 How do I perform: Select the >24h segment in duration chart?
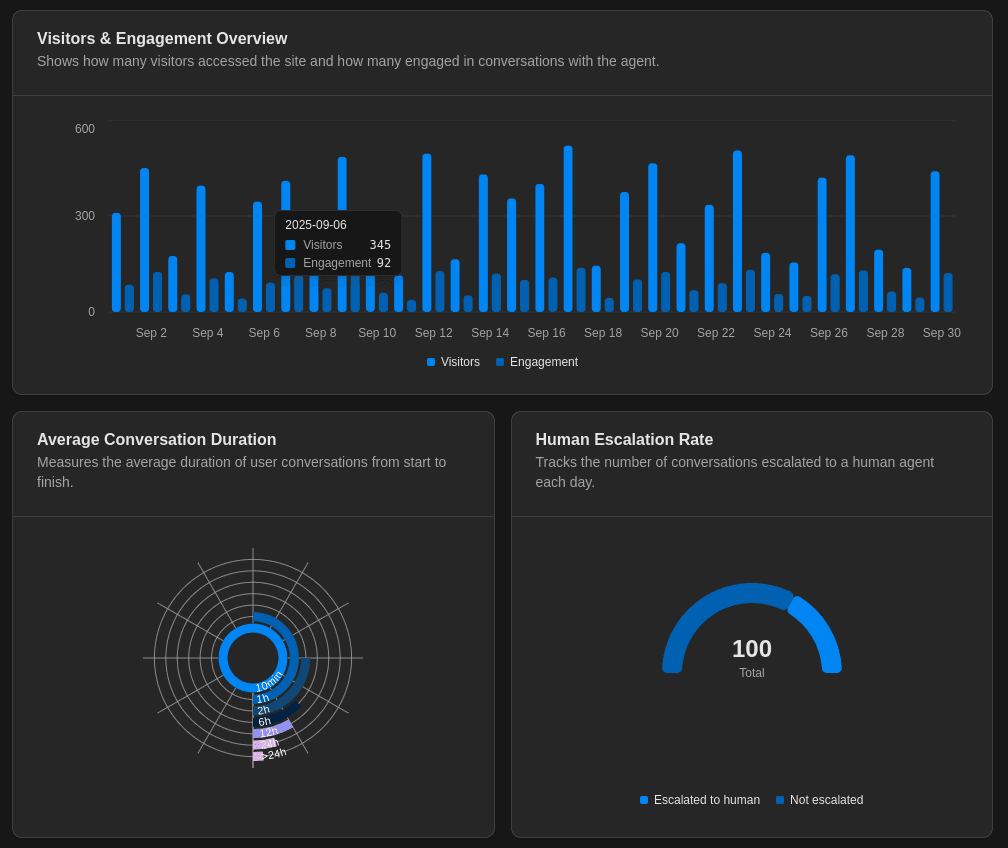pos(258,756)
